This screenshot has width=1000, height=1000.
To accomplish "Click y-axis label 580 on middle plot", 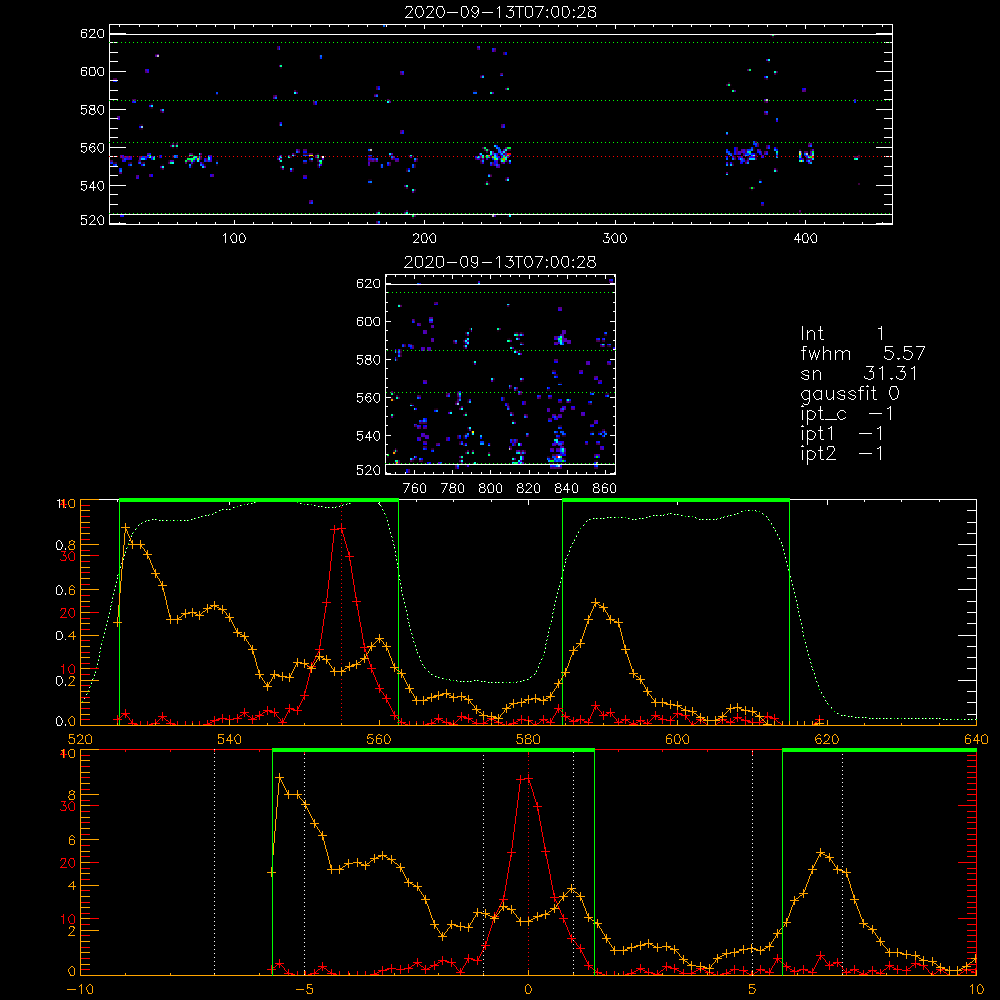I will pyautogui.click(x=368, y=360).
